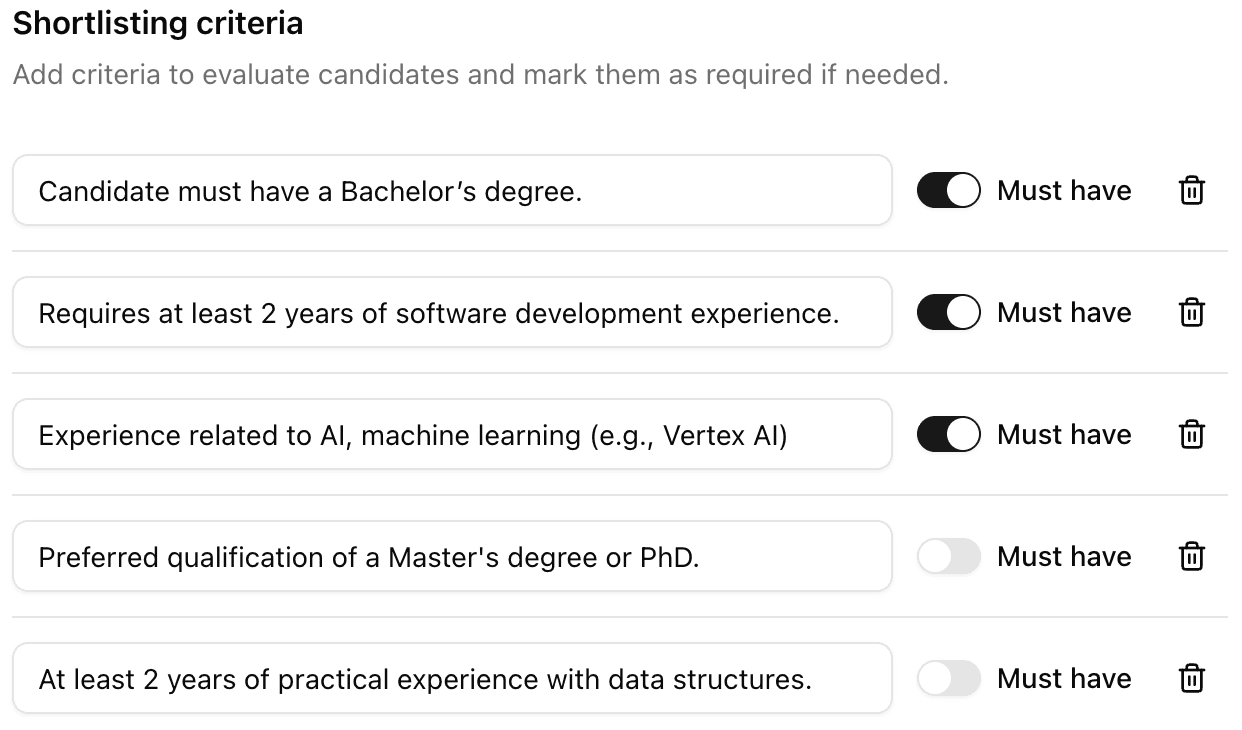This screenshot has height=730, width=1242.
Task: Turn on Must have for data structures criterion
Action: 948,678
